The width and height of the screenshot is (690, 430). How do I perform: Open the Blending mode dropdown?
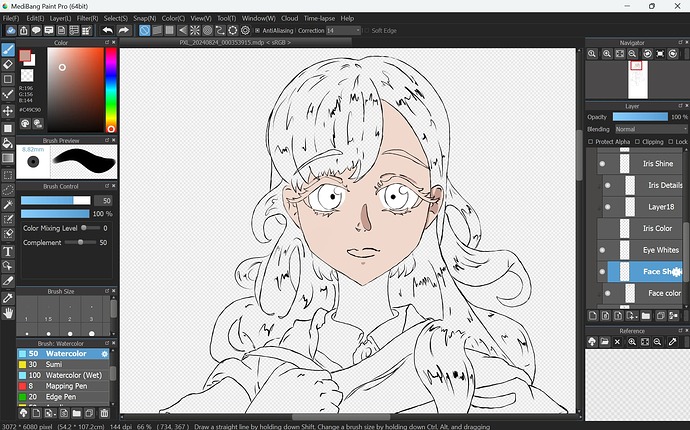point(650,129)
